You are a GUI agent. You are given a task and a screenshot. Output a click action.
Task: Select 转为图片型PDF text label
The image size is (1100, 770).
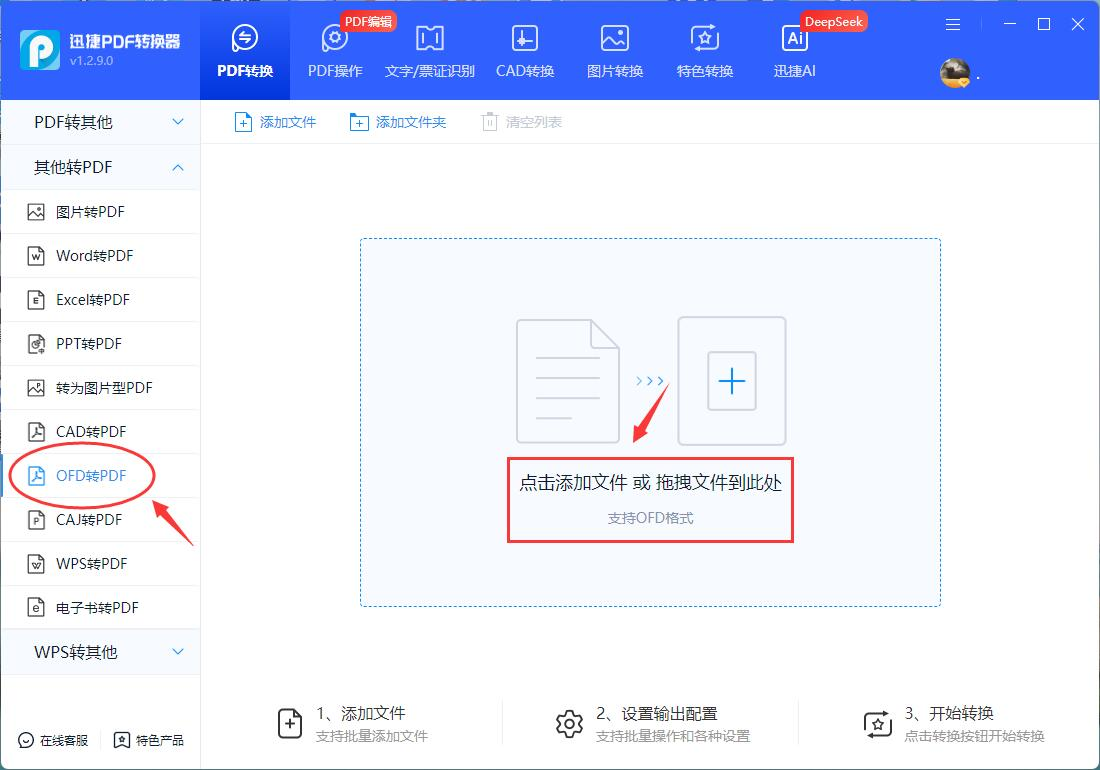[105, 388]
